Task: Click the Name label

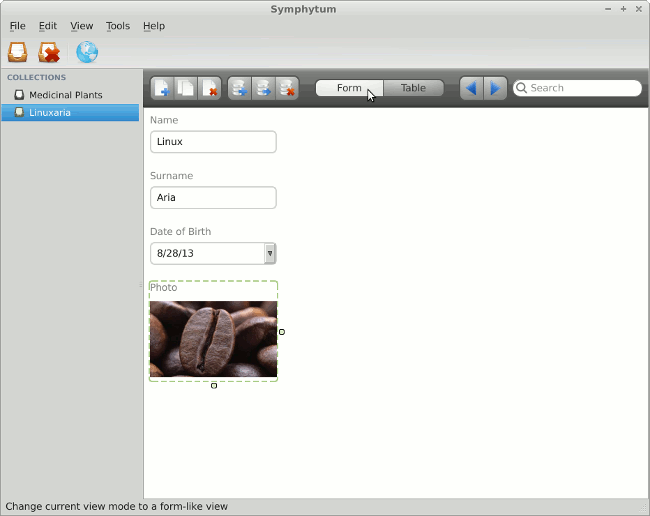Action: coord(164,120)
